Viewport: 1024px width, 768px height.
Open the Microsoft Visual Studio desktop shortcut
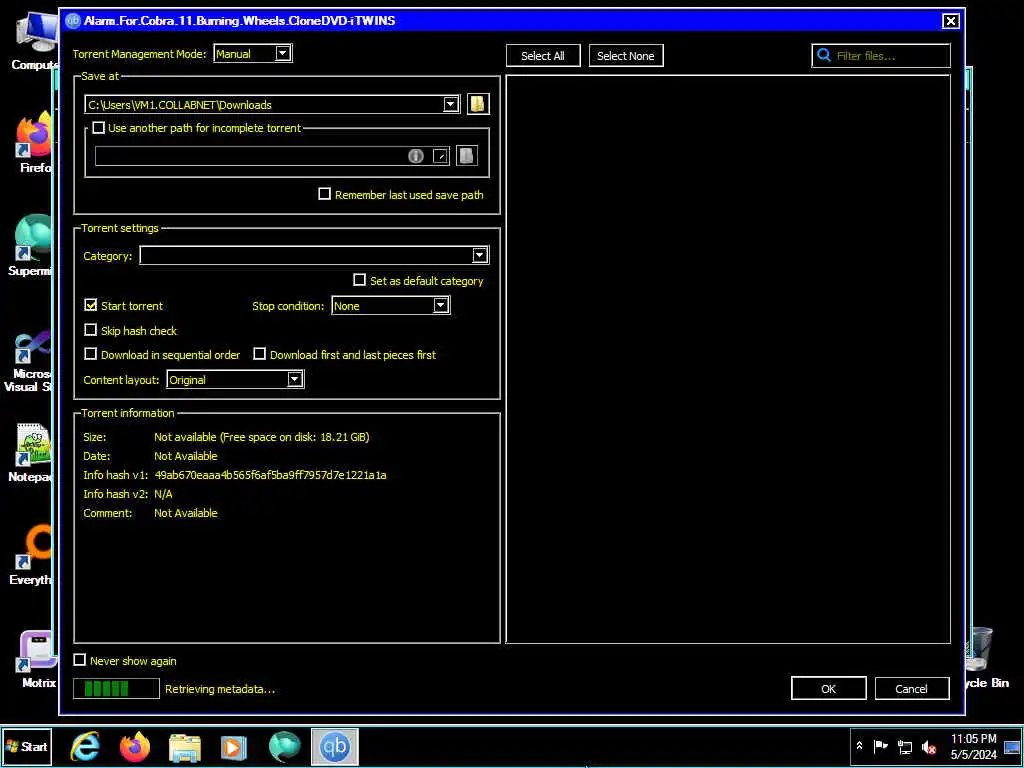30,361
